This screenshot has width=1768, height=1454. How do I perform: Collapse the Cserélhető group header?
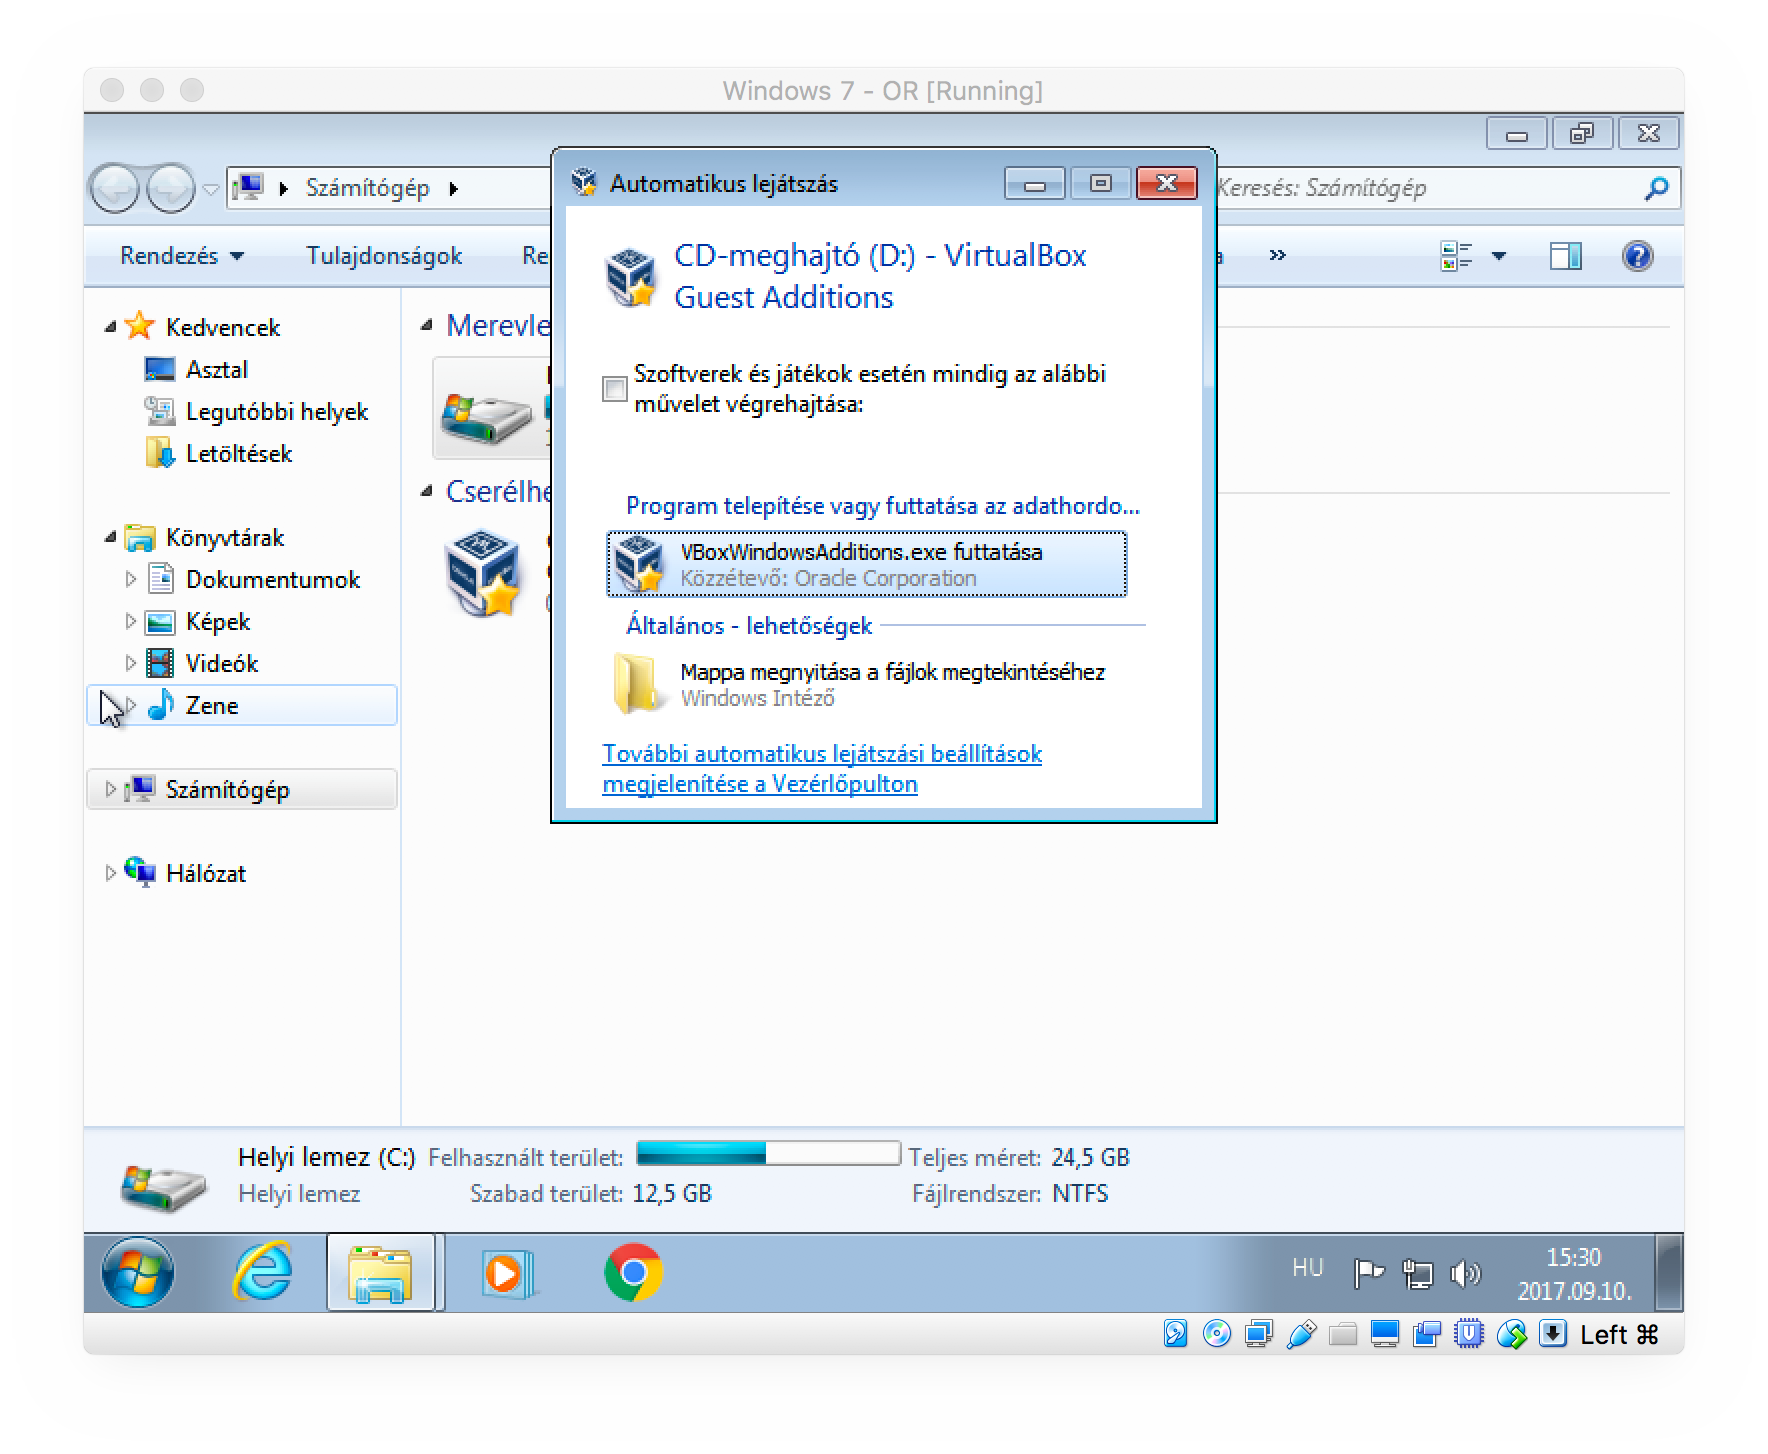427,491
